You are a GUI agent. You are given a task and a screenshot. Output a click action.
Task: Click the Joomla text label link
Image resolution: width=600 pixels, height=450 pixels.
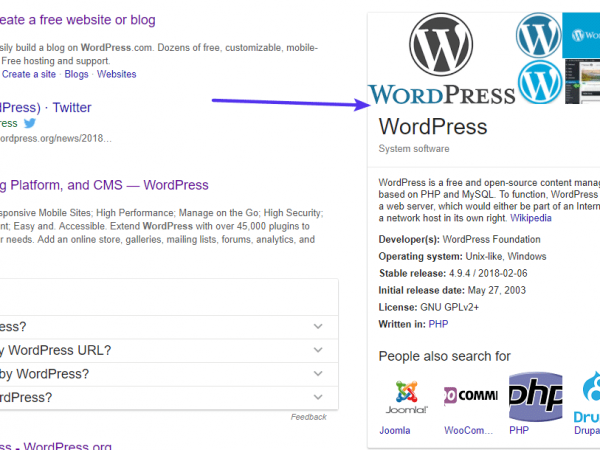pyautogui.click(x=395, y=430)
